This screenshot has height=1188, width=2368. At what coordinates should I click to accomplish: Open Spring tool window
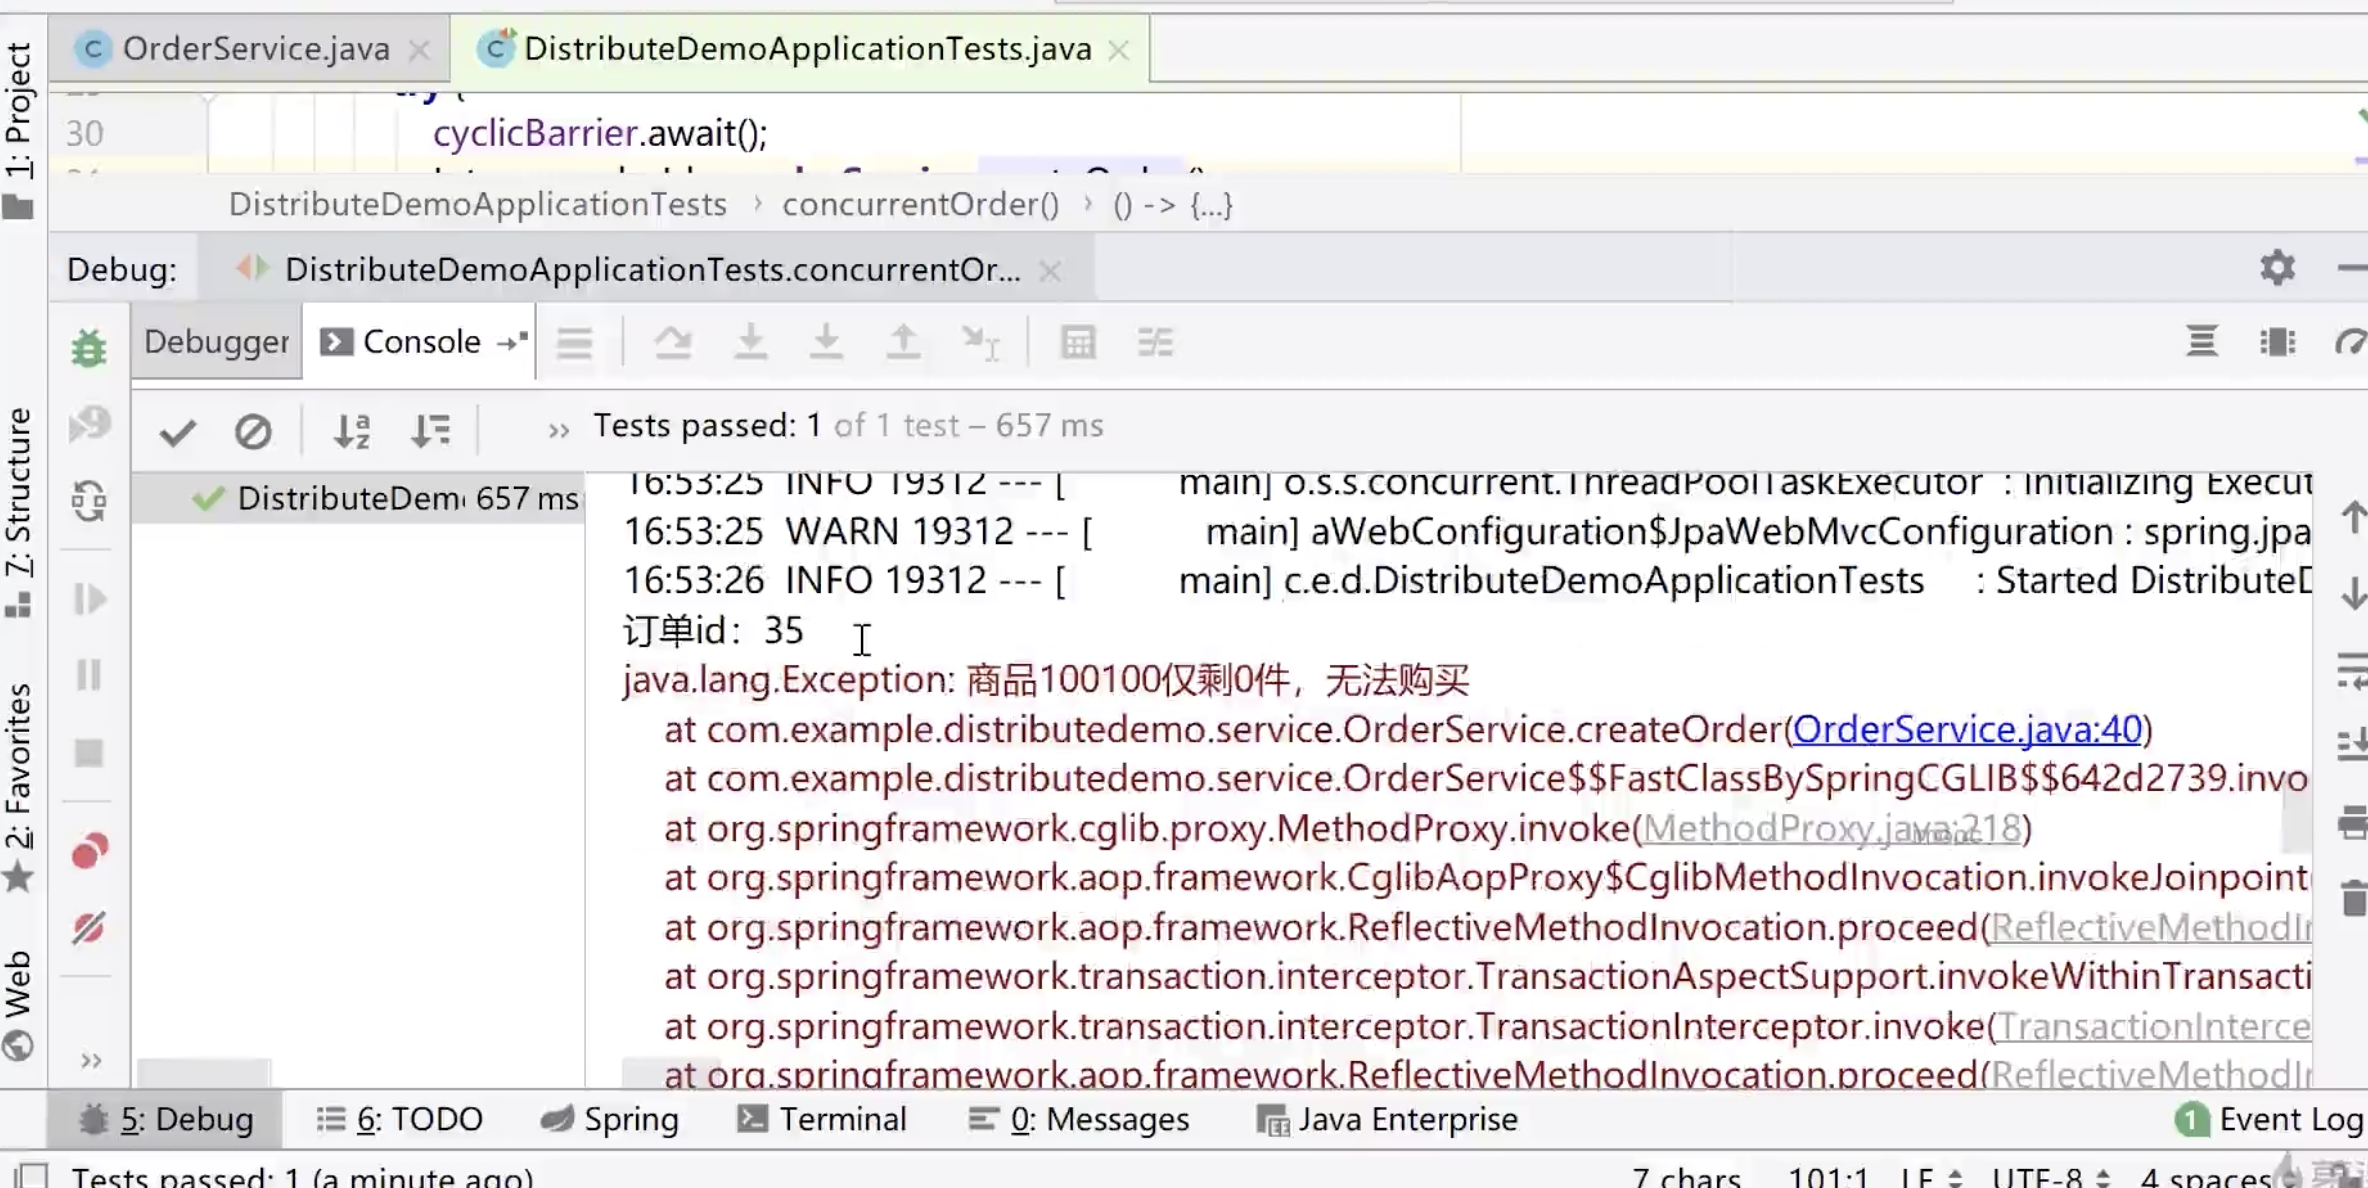click(x=609, y=1119)
